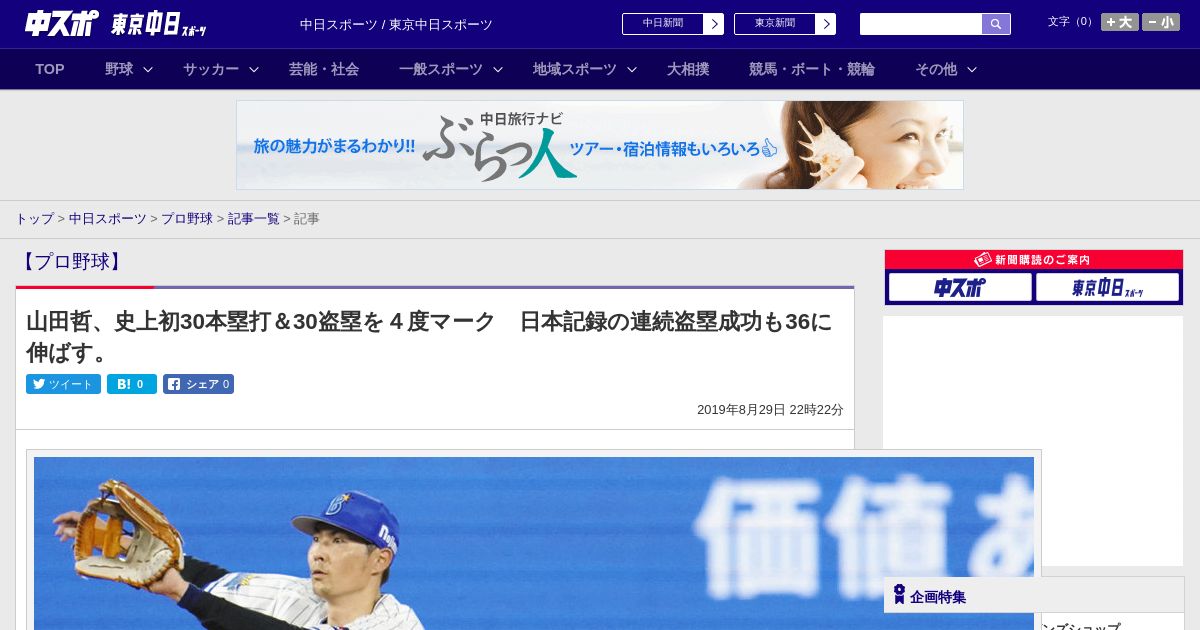The width and height of the screenshot is (1200, 630).
Task: Click the トップ breadcrumb link
Action: [34, 218]
